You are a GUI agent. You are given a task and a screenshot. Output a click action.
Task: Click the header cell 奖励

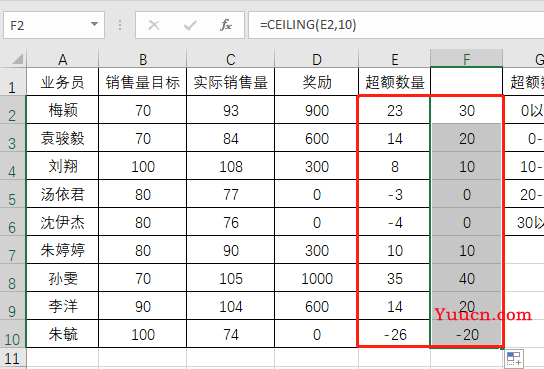click(x=316, y=82)
